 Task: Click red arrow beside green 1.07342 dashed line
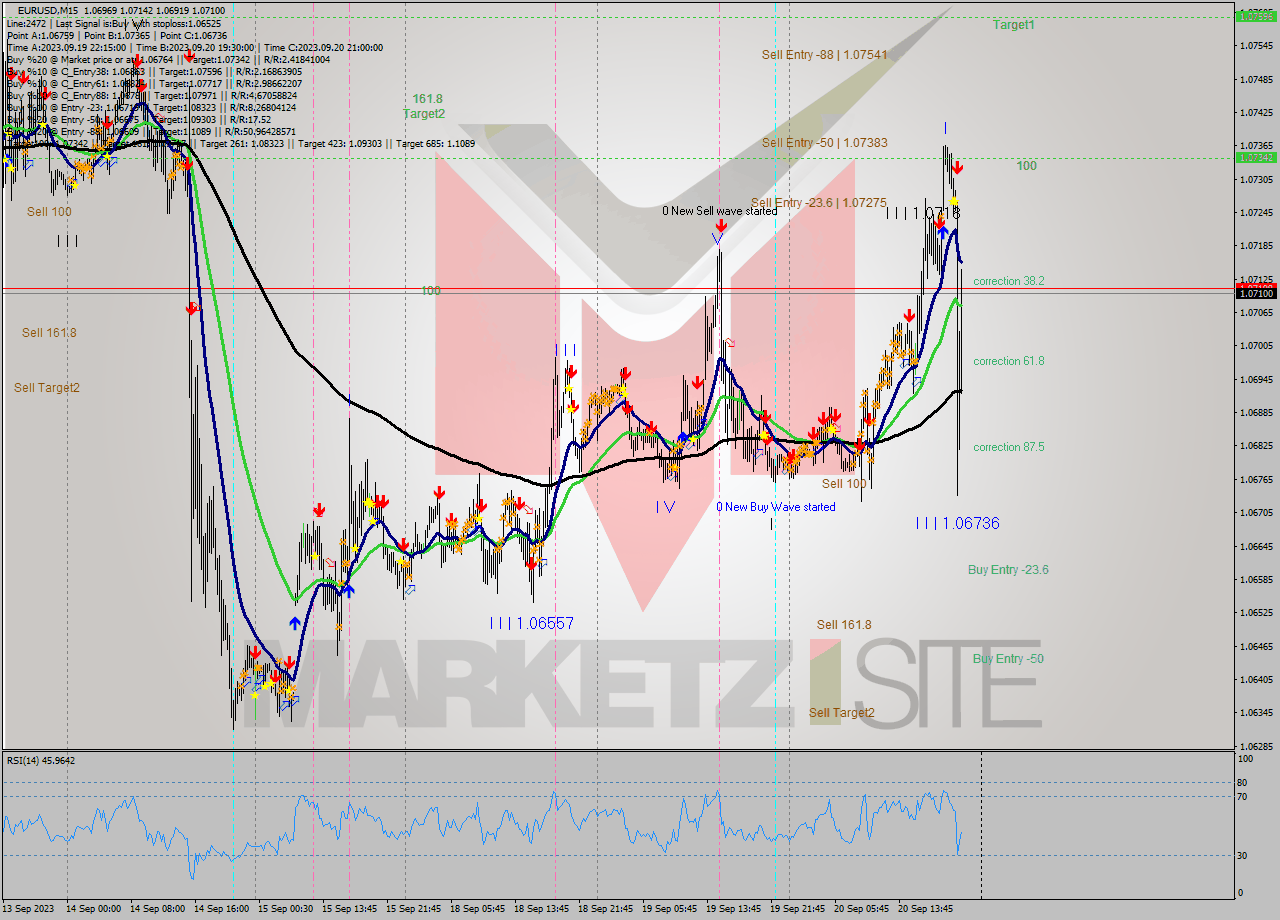click(957, 168)
